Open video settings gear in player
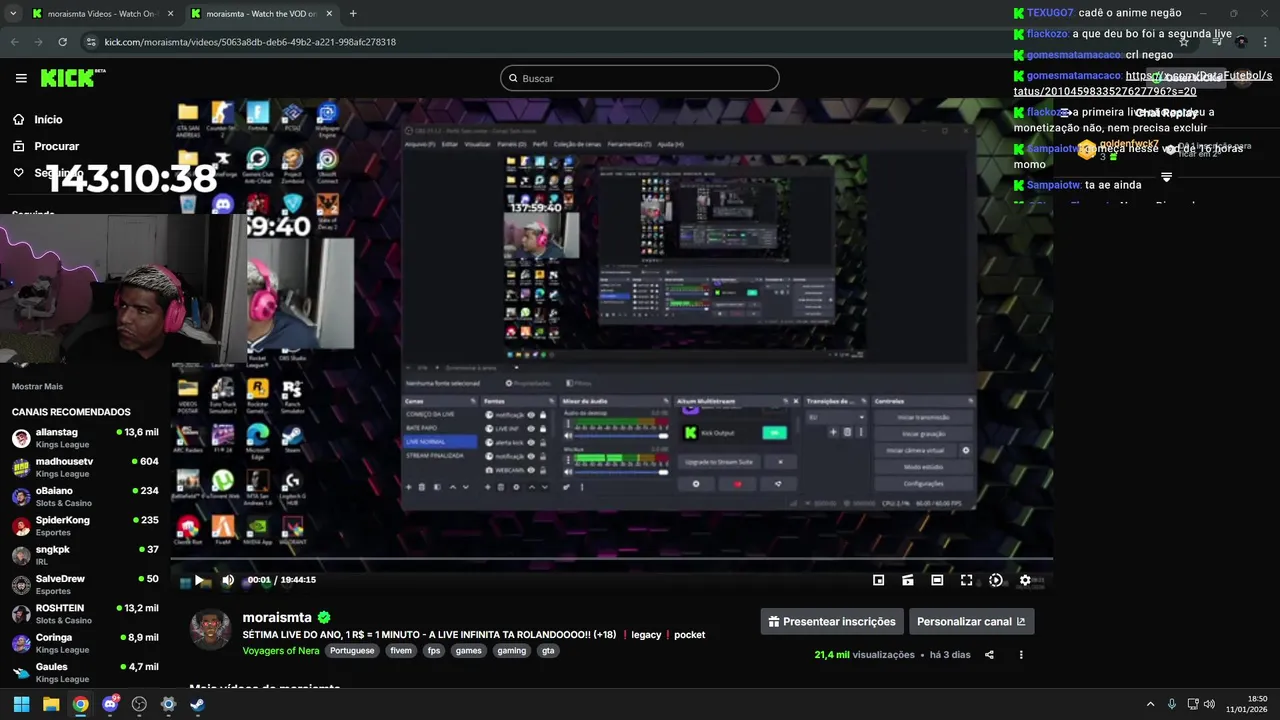 [1025, 580]
